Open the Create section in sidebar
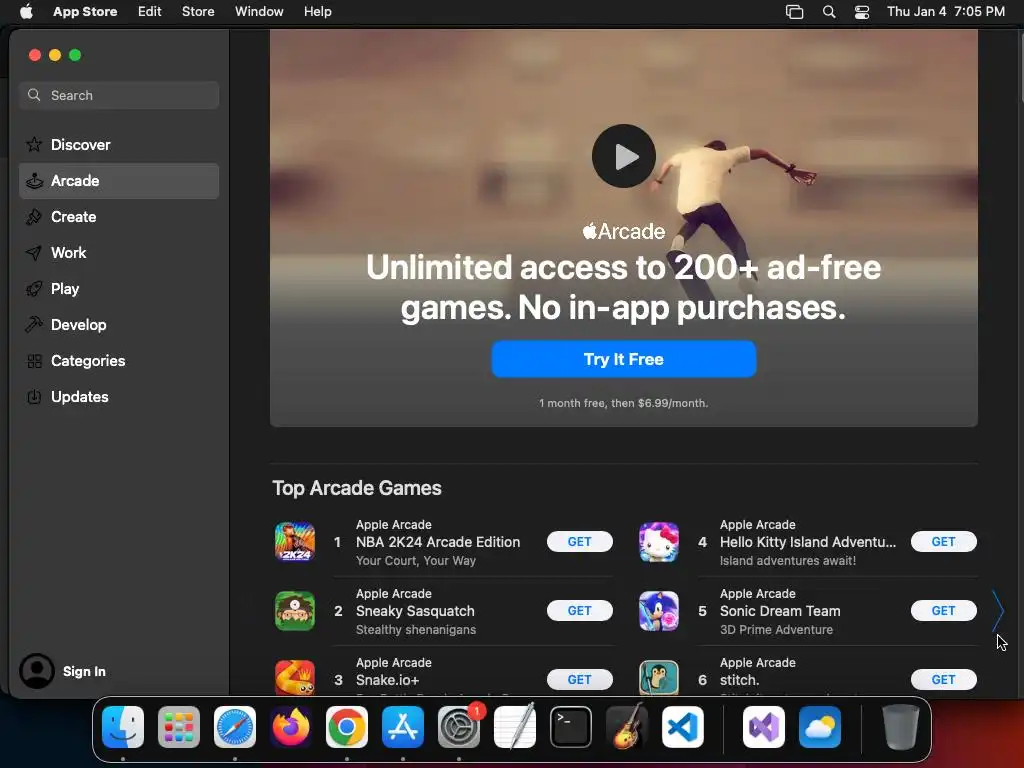This screenshot has width=1024, height=768. tap(119, 217)
